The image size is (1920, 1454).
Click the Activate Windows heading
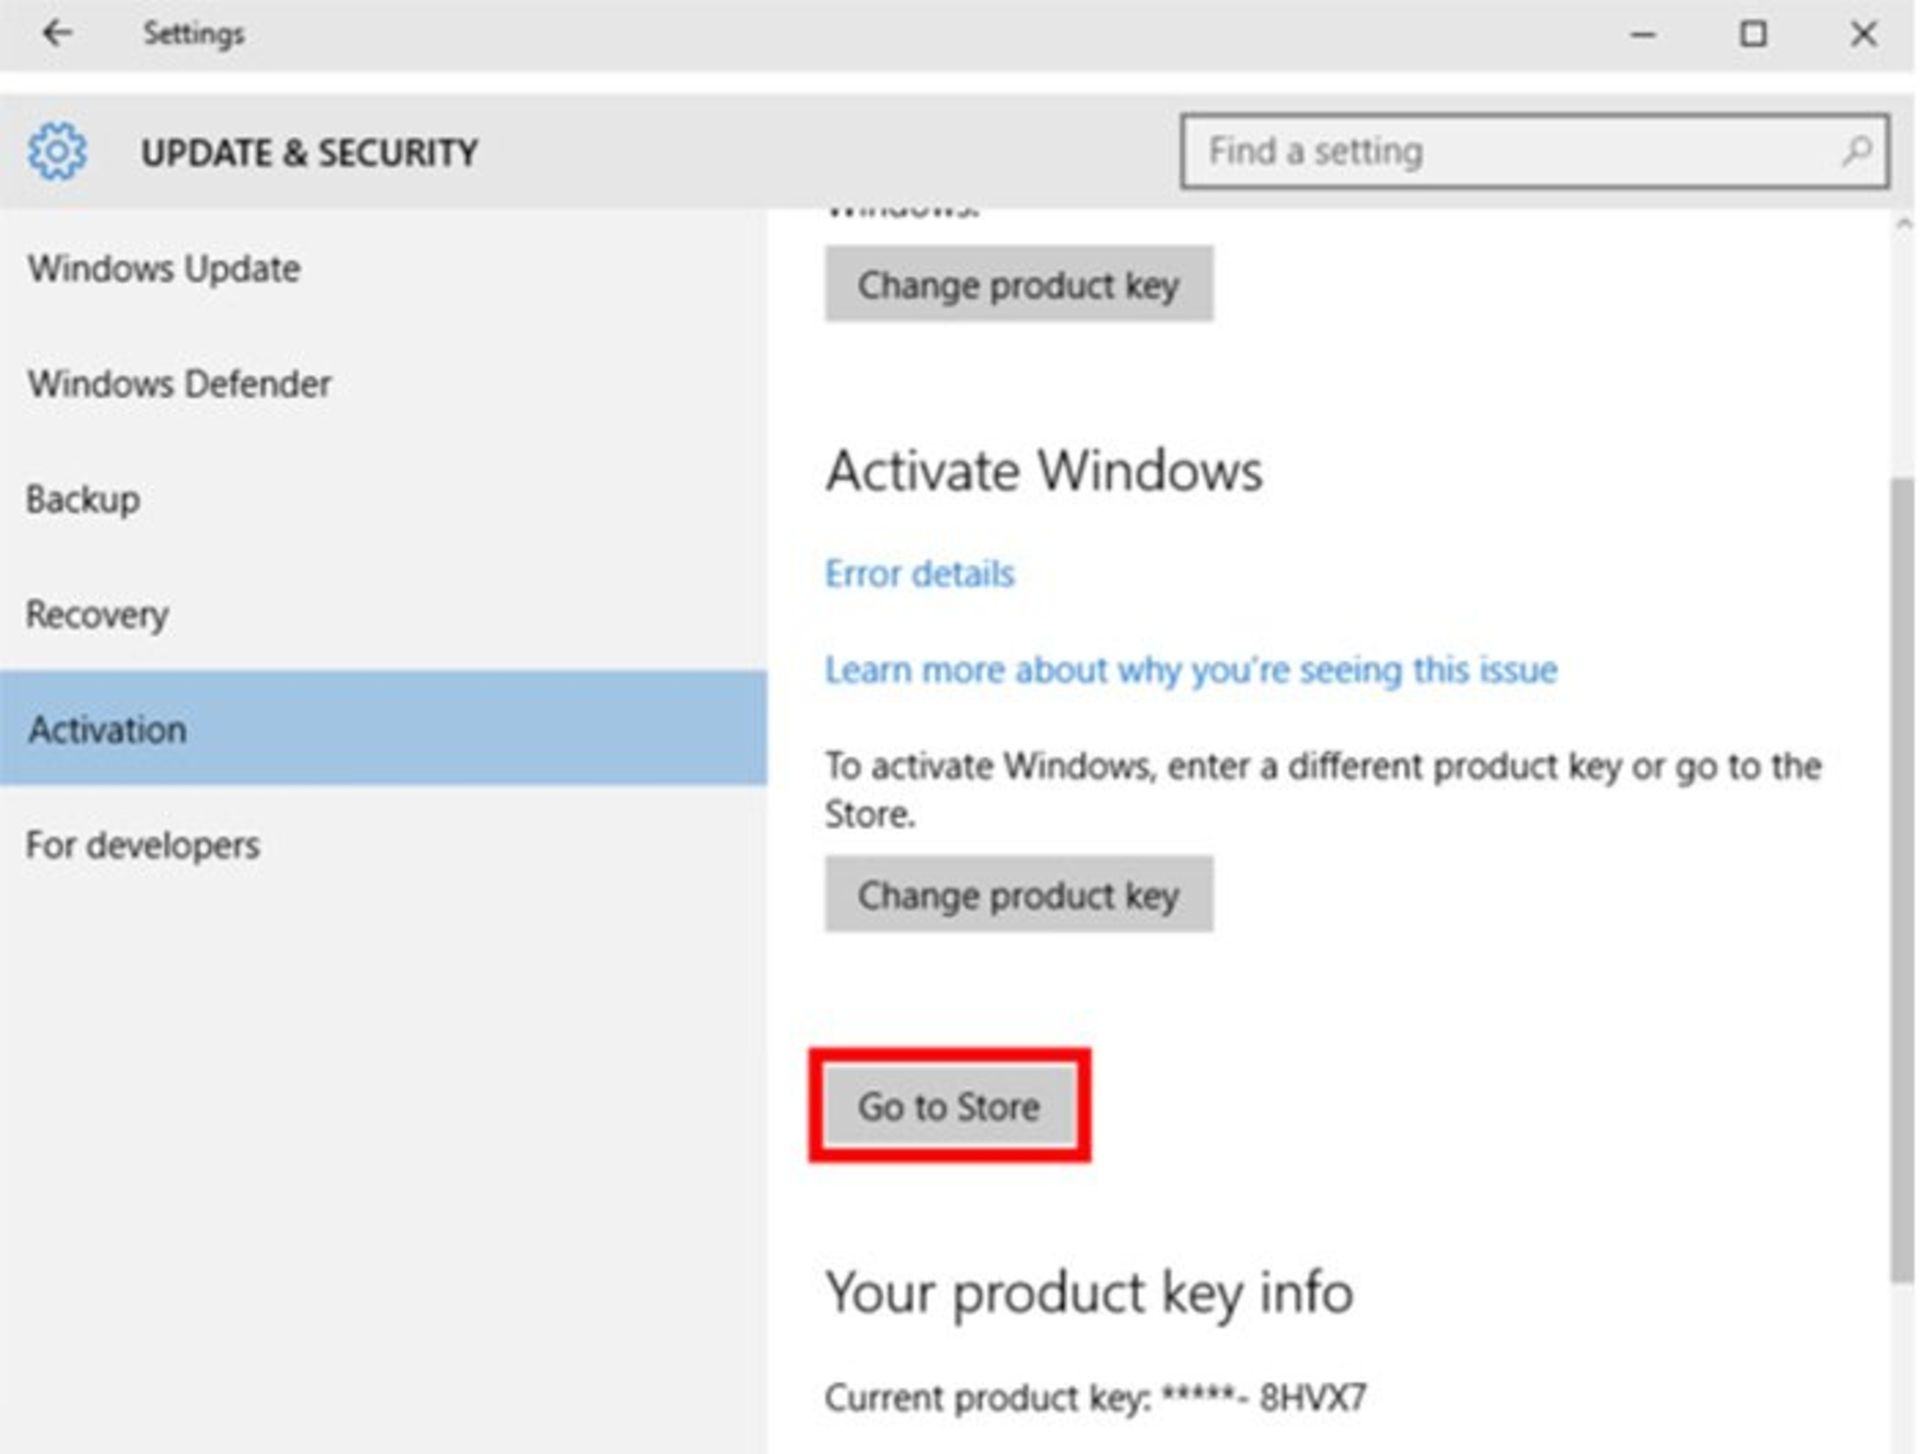[x=1043, y=468]
